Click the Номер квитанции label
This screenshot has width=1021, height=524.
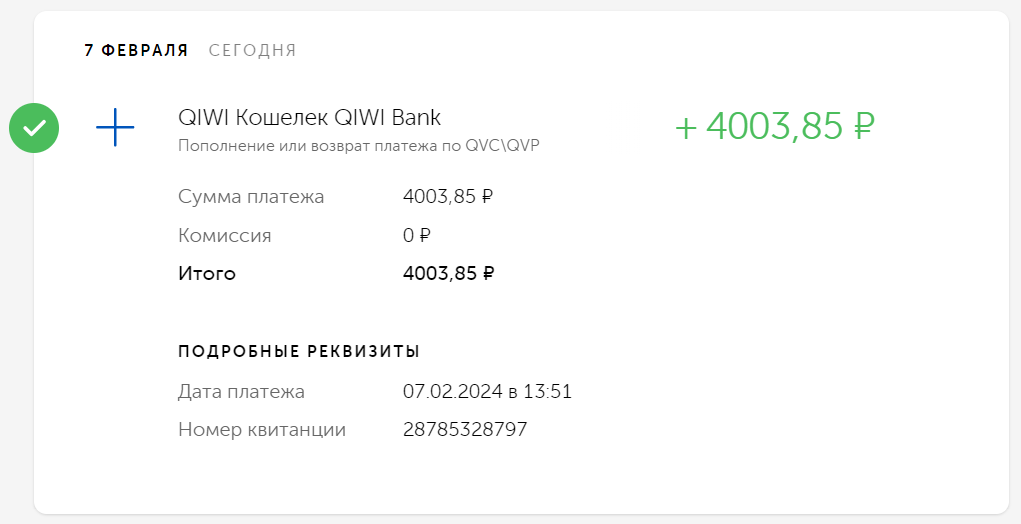tap(262, 430)
